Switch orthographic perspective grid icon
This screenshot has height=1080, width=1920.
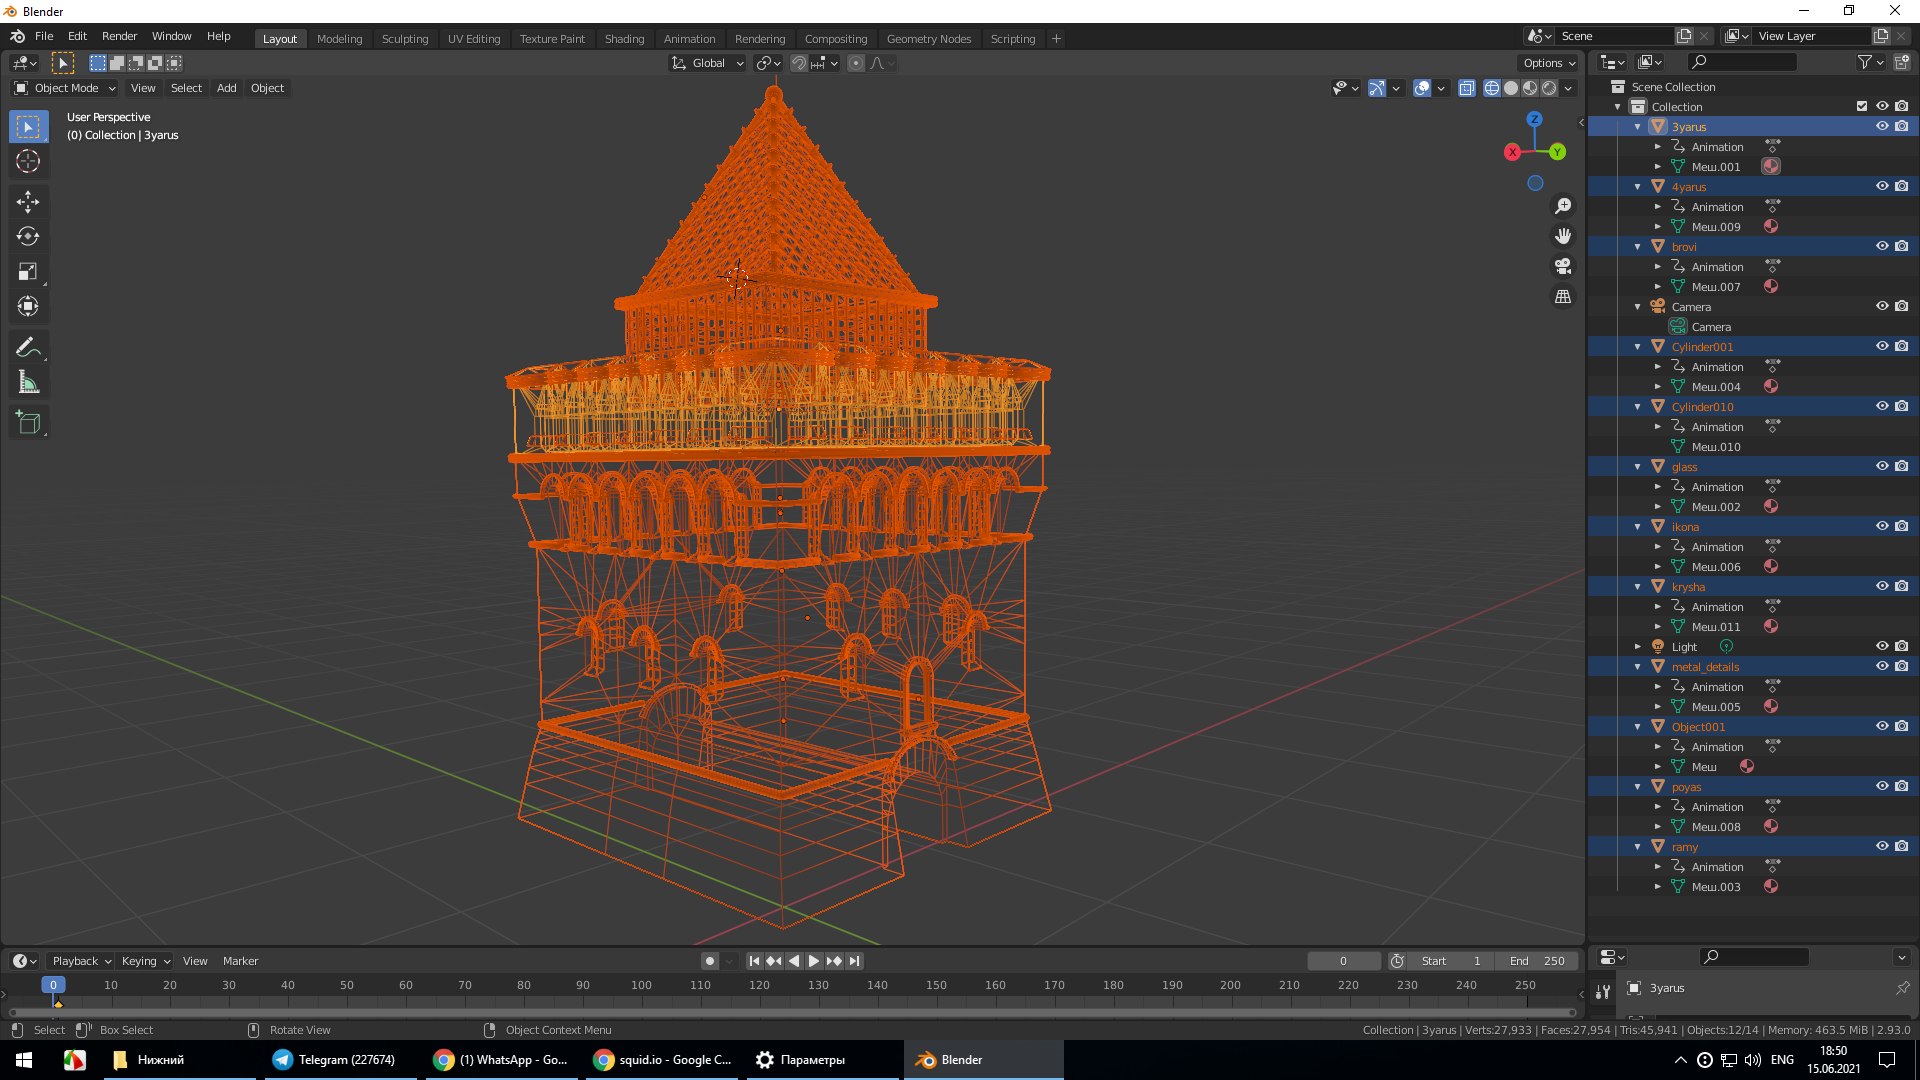click(x=1563, y=297)
